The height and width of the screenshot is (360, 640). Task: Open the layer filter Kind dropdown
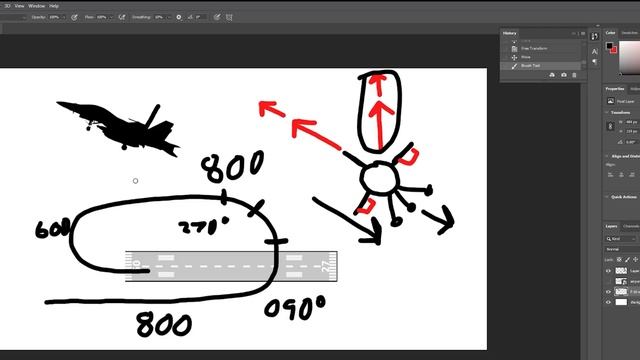point(621,239)
